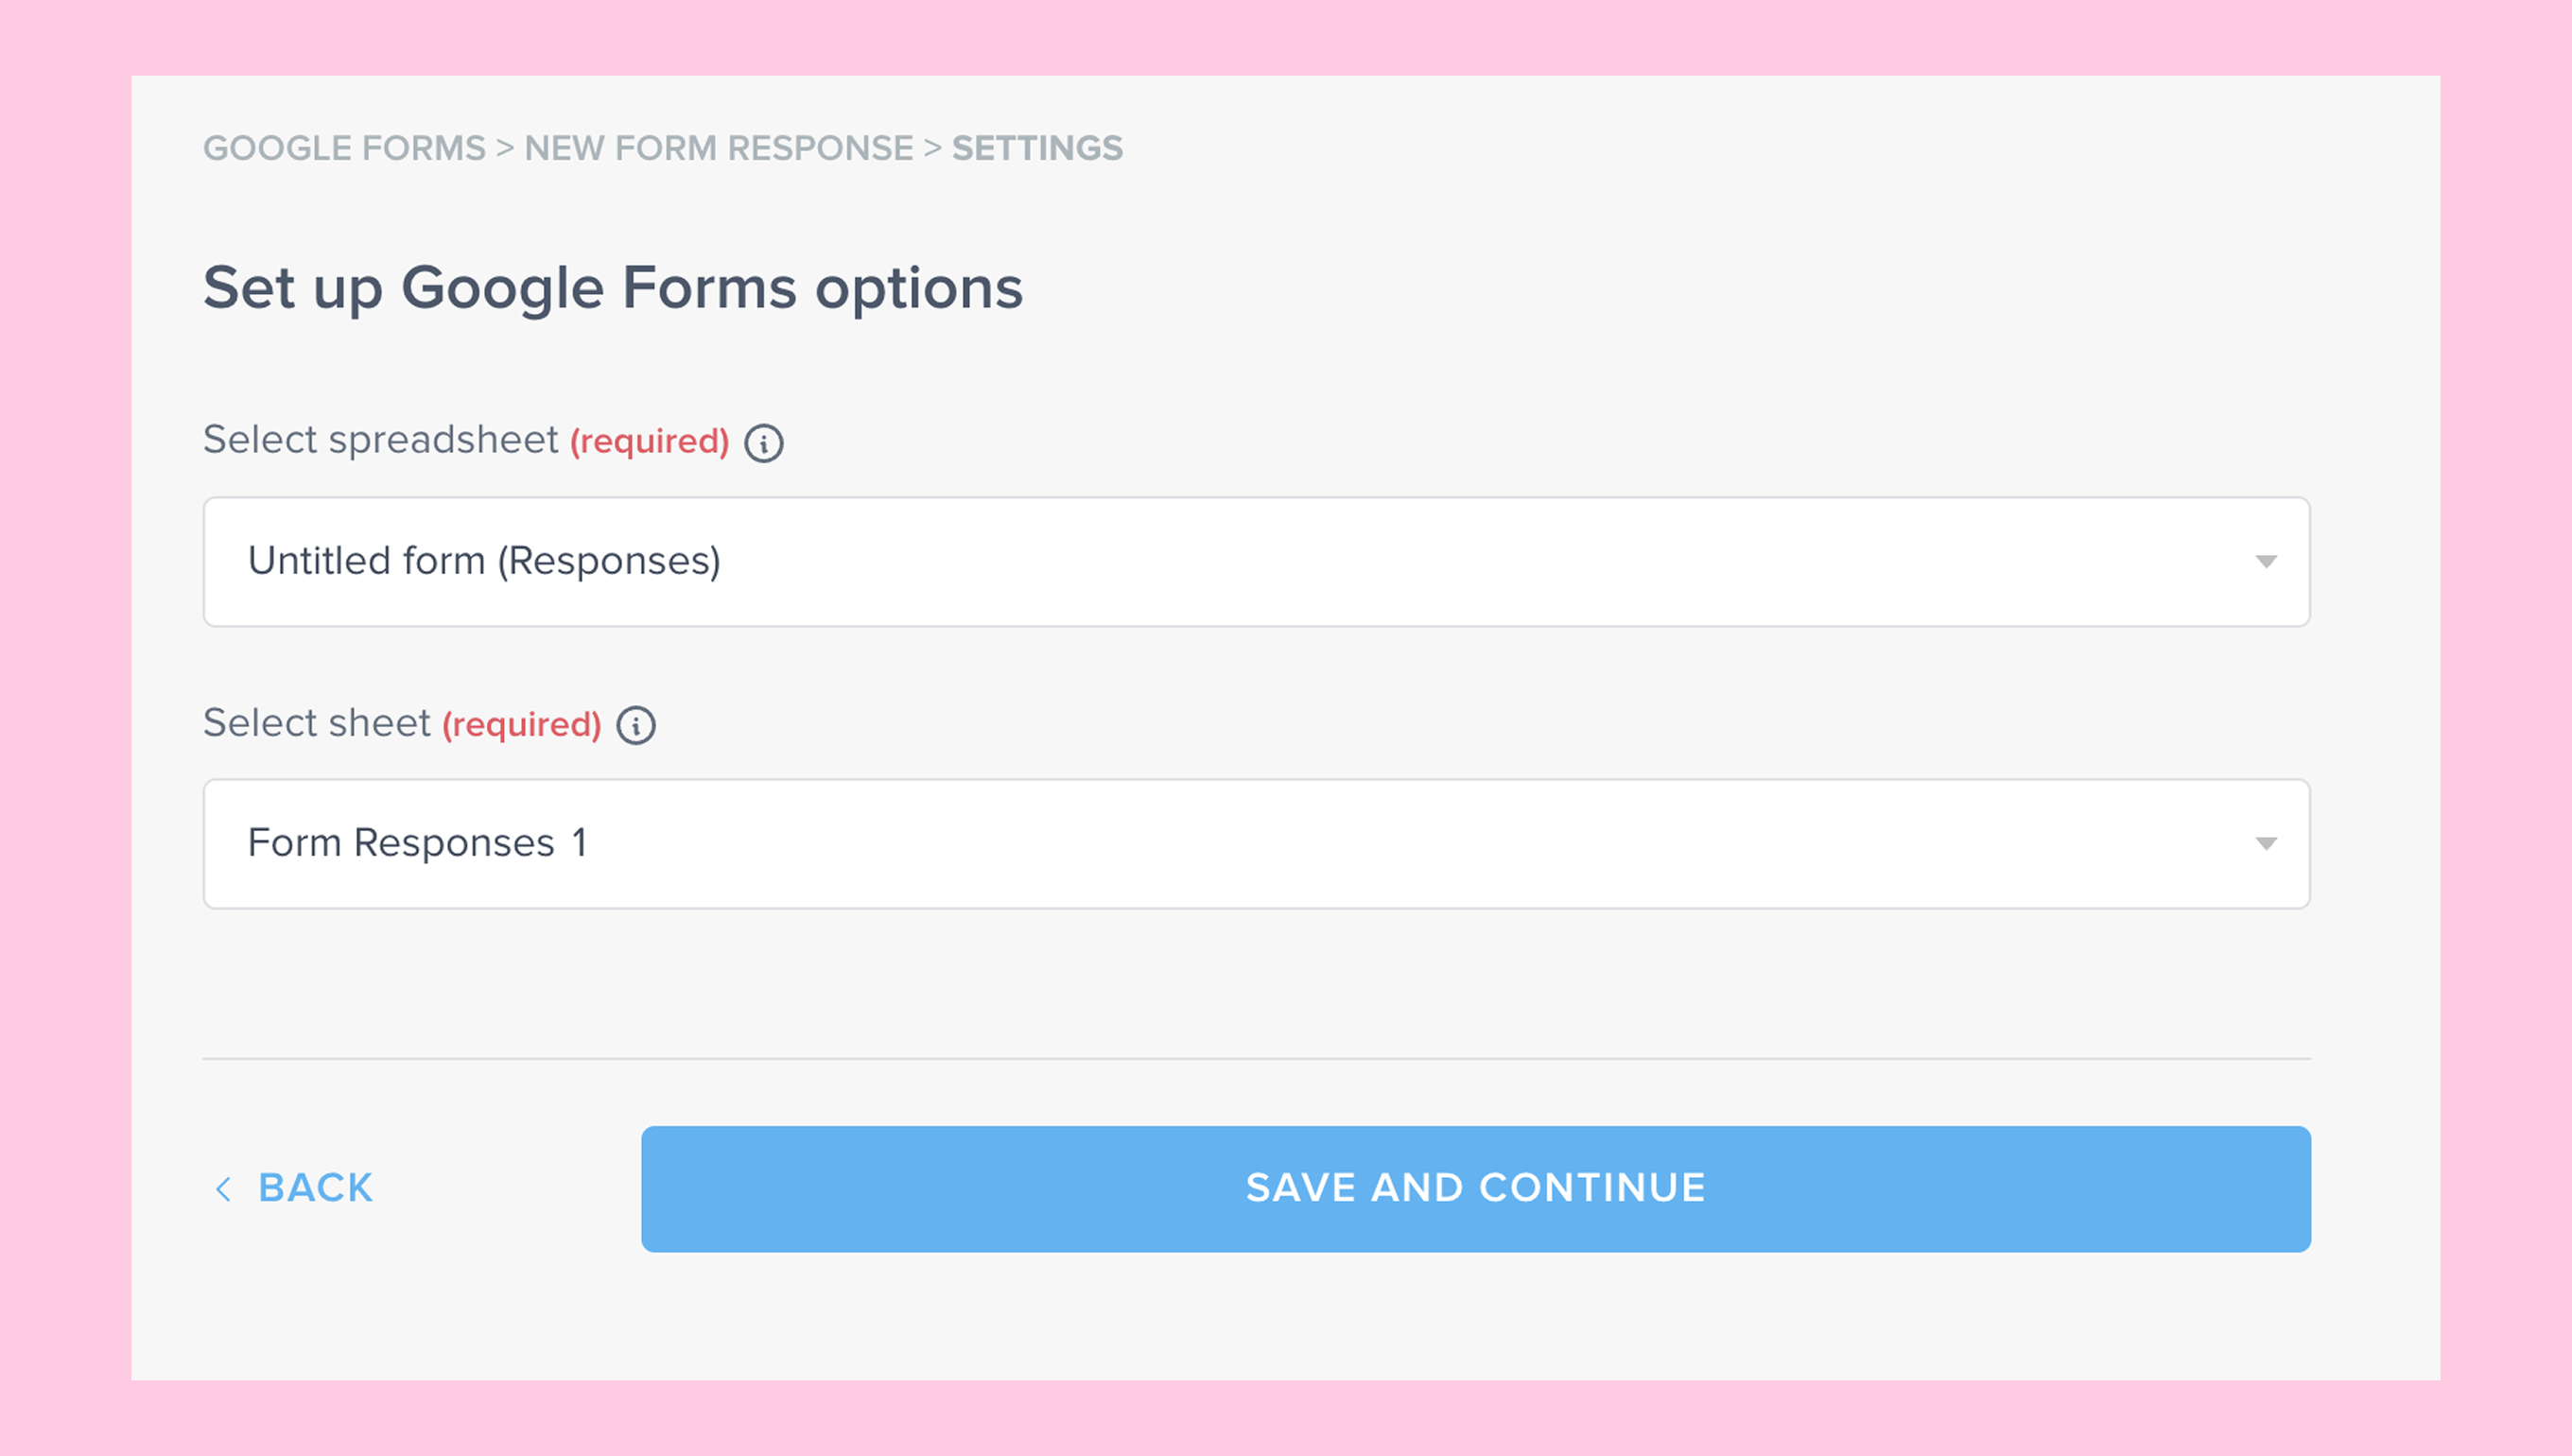Image resolution: width=2572 pixels, height=1456 pixels.
Task: Go to NEW FORM RESPONSE breadcrumb
Action: coord(718,148)
